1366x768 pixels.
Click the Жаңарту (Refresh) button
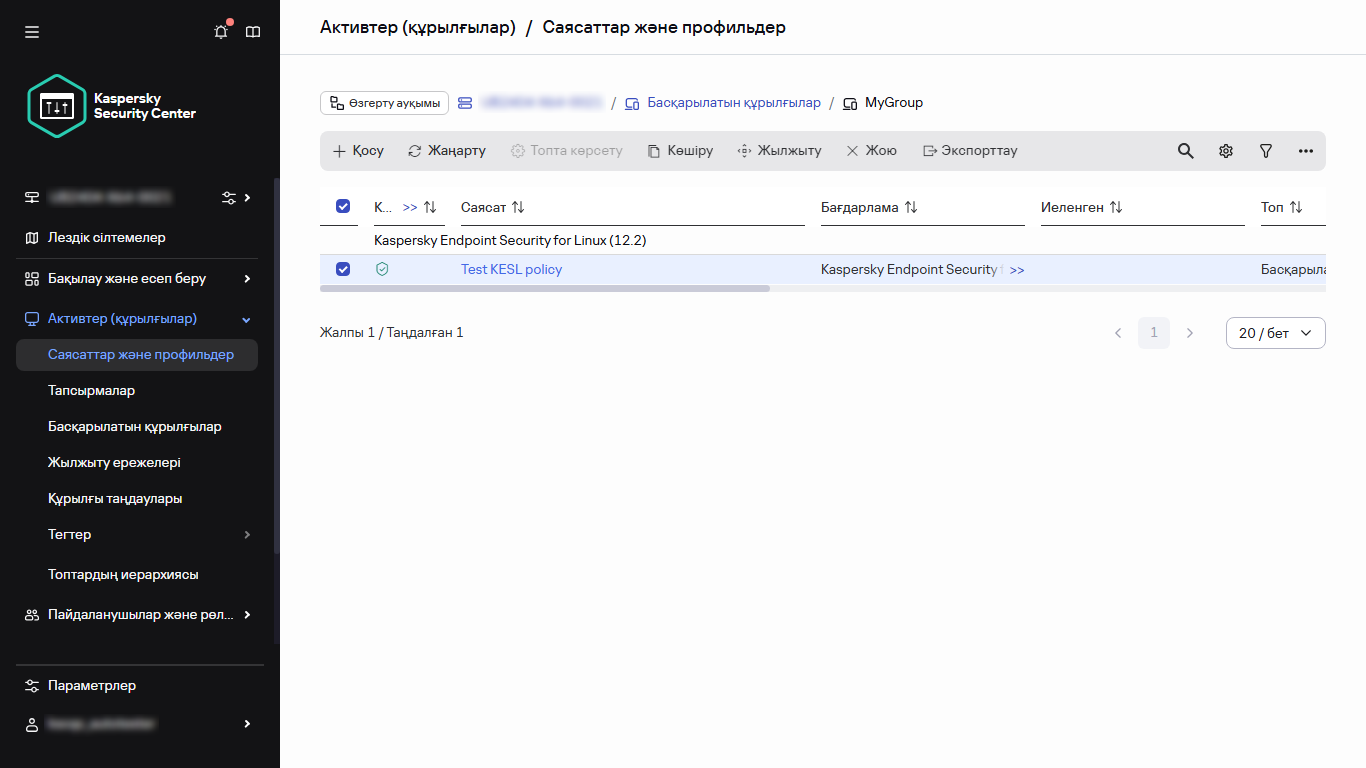(447, 151)
